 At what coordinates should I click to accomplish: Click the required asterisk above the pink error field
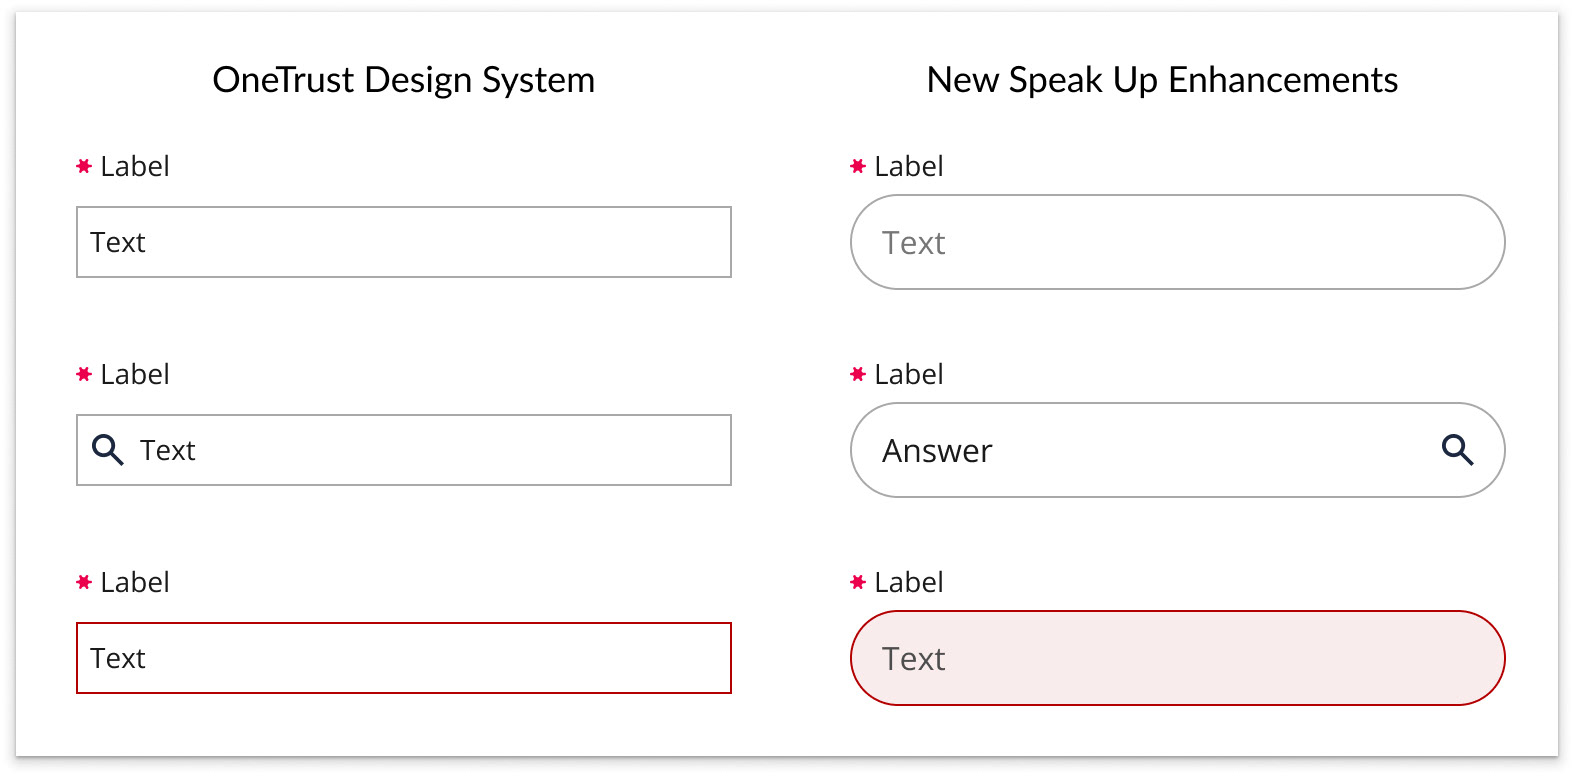point(857,583)
